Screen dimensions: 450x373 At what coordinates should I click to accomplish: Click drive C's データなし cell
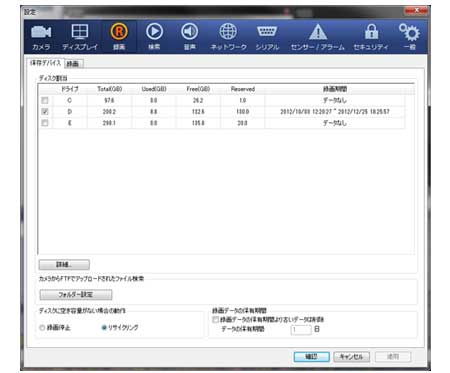335,100
